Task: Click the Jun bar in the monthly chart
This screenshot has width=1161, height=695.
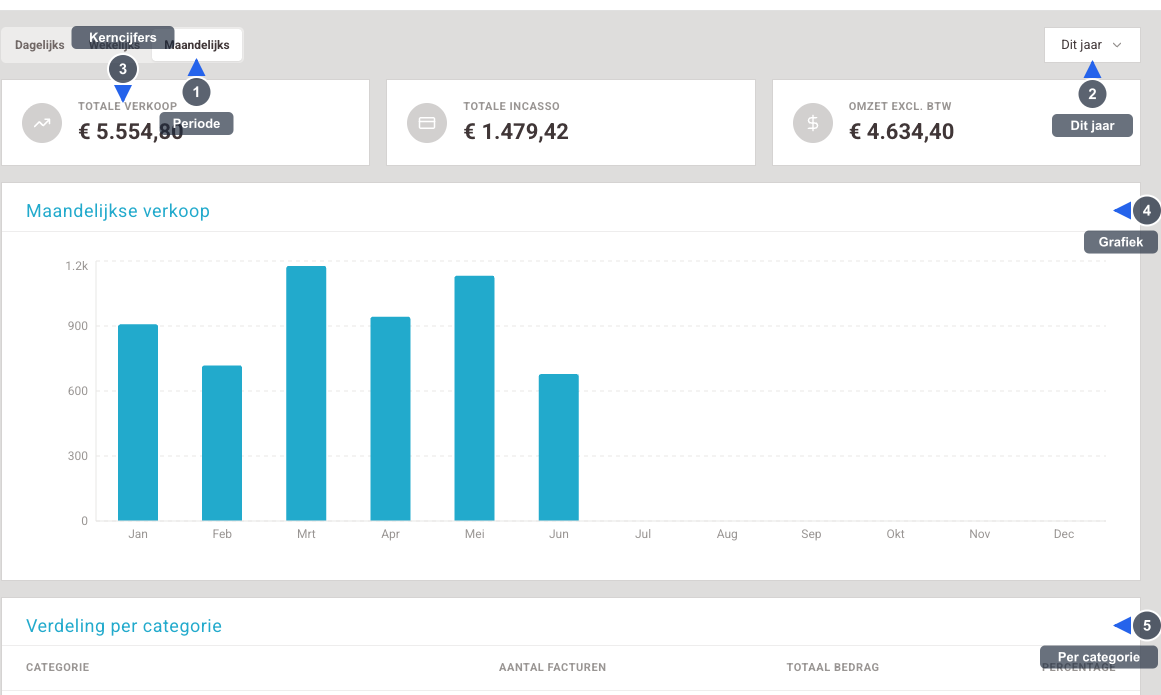Action: pyautogui.click(x=558, y=448)
